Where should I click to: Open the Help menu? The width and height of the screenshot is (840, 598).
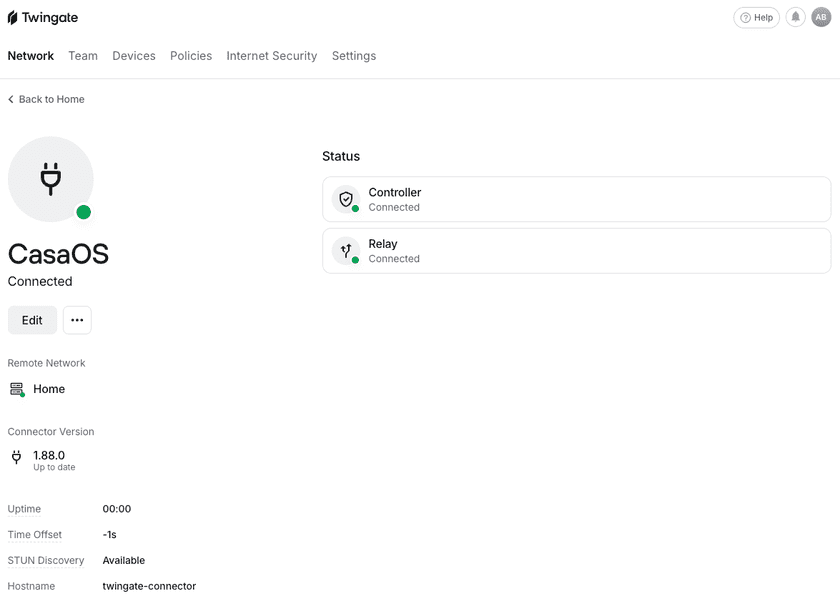[x=756, y=18]
